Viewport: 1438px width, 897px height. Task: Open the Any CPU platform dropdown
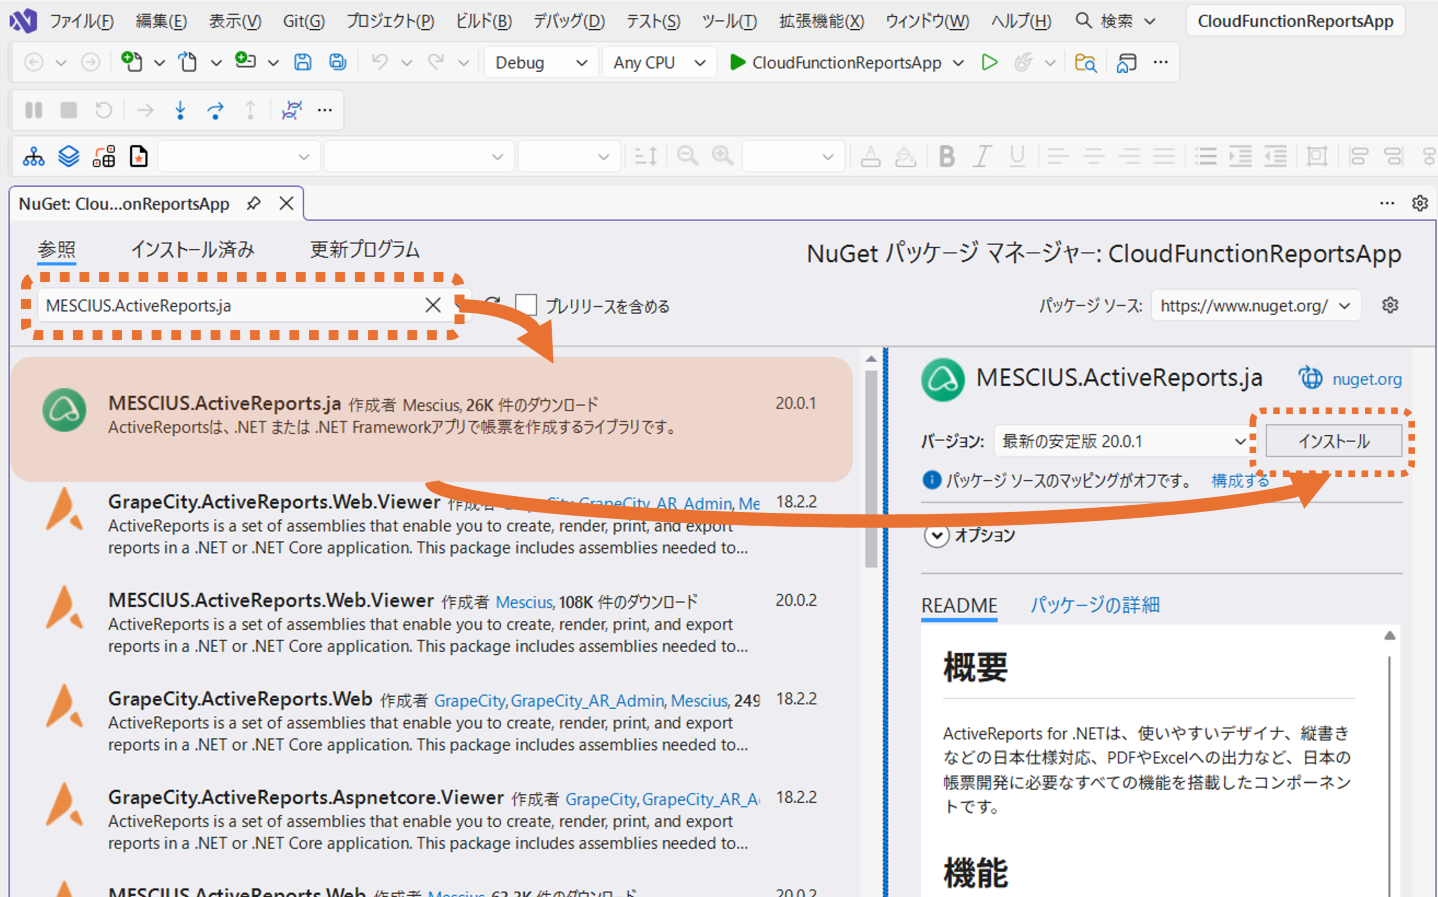point(659,62)
